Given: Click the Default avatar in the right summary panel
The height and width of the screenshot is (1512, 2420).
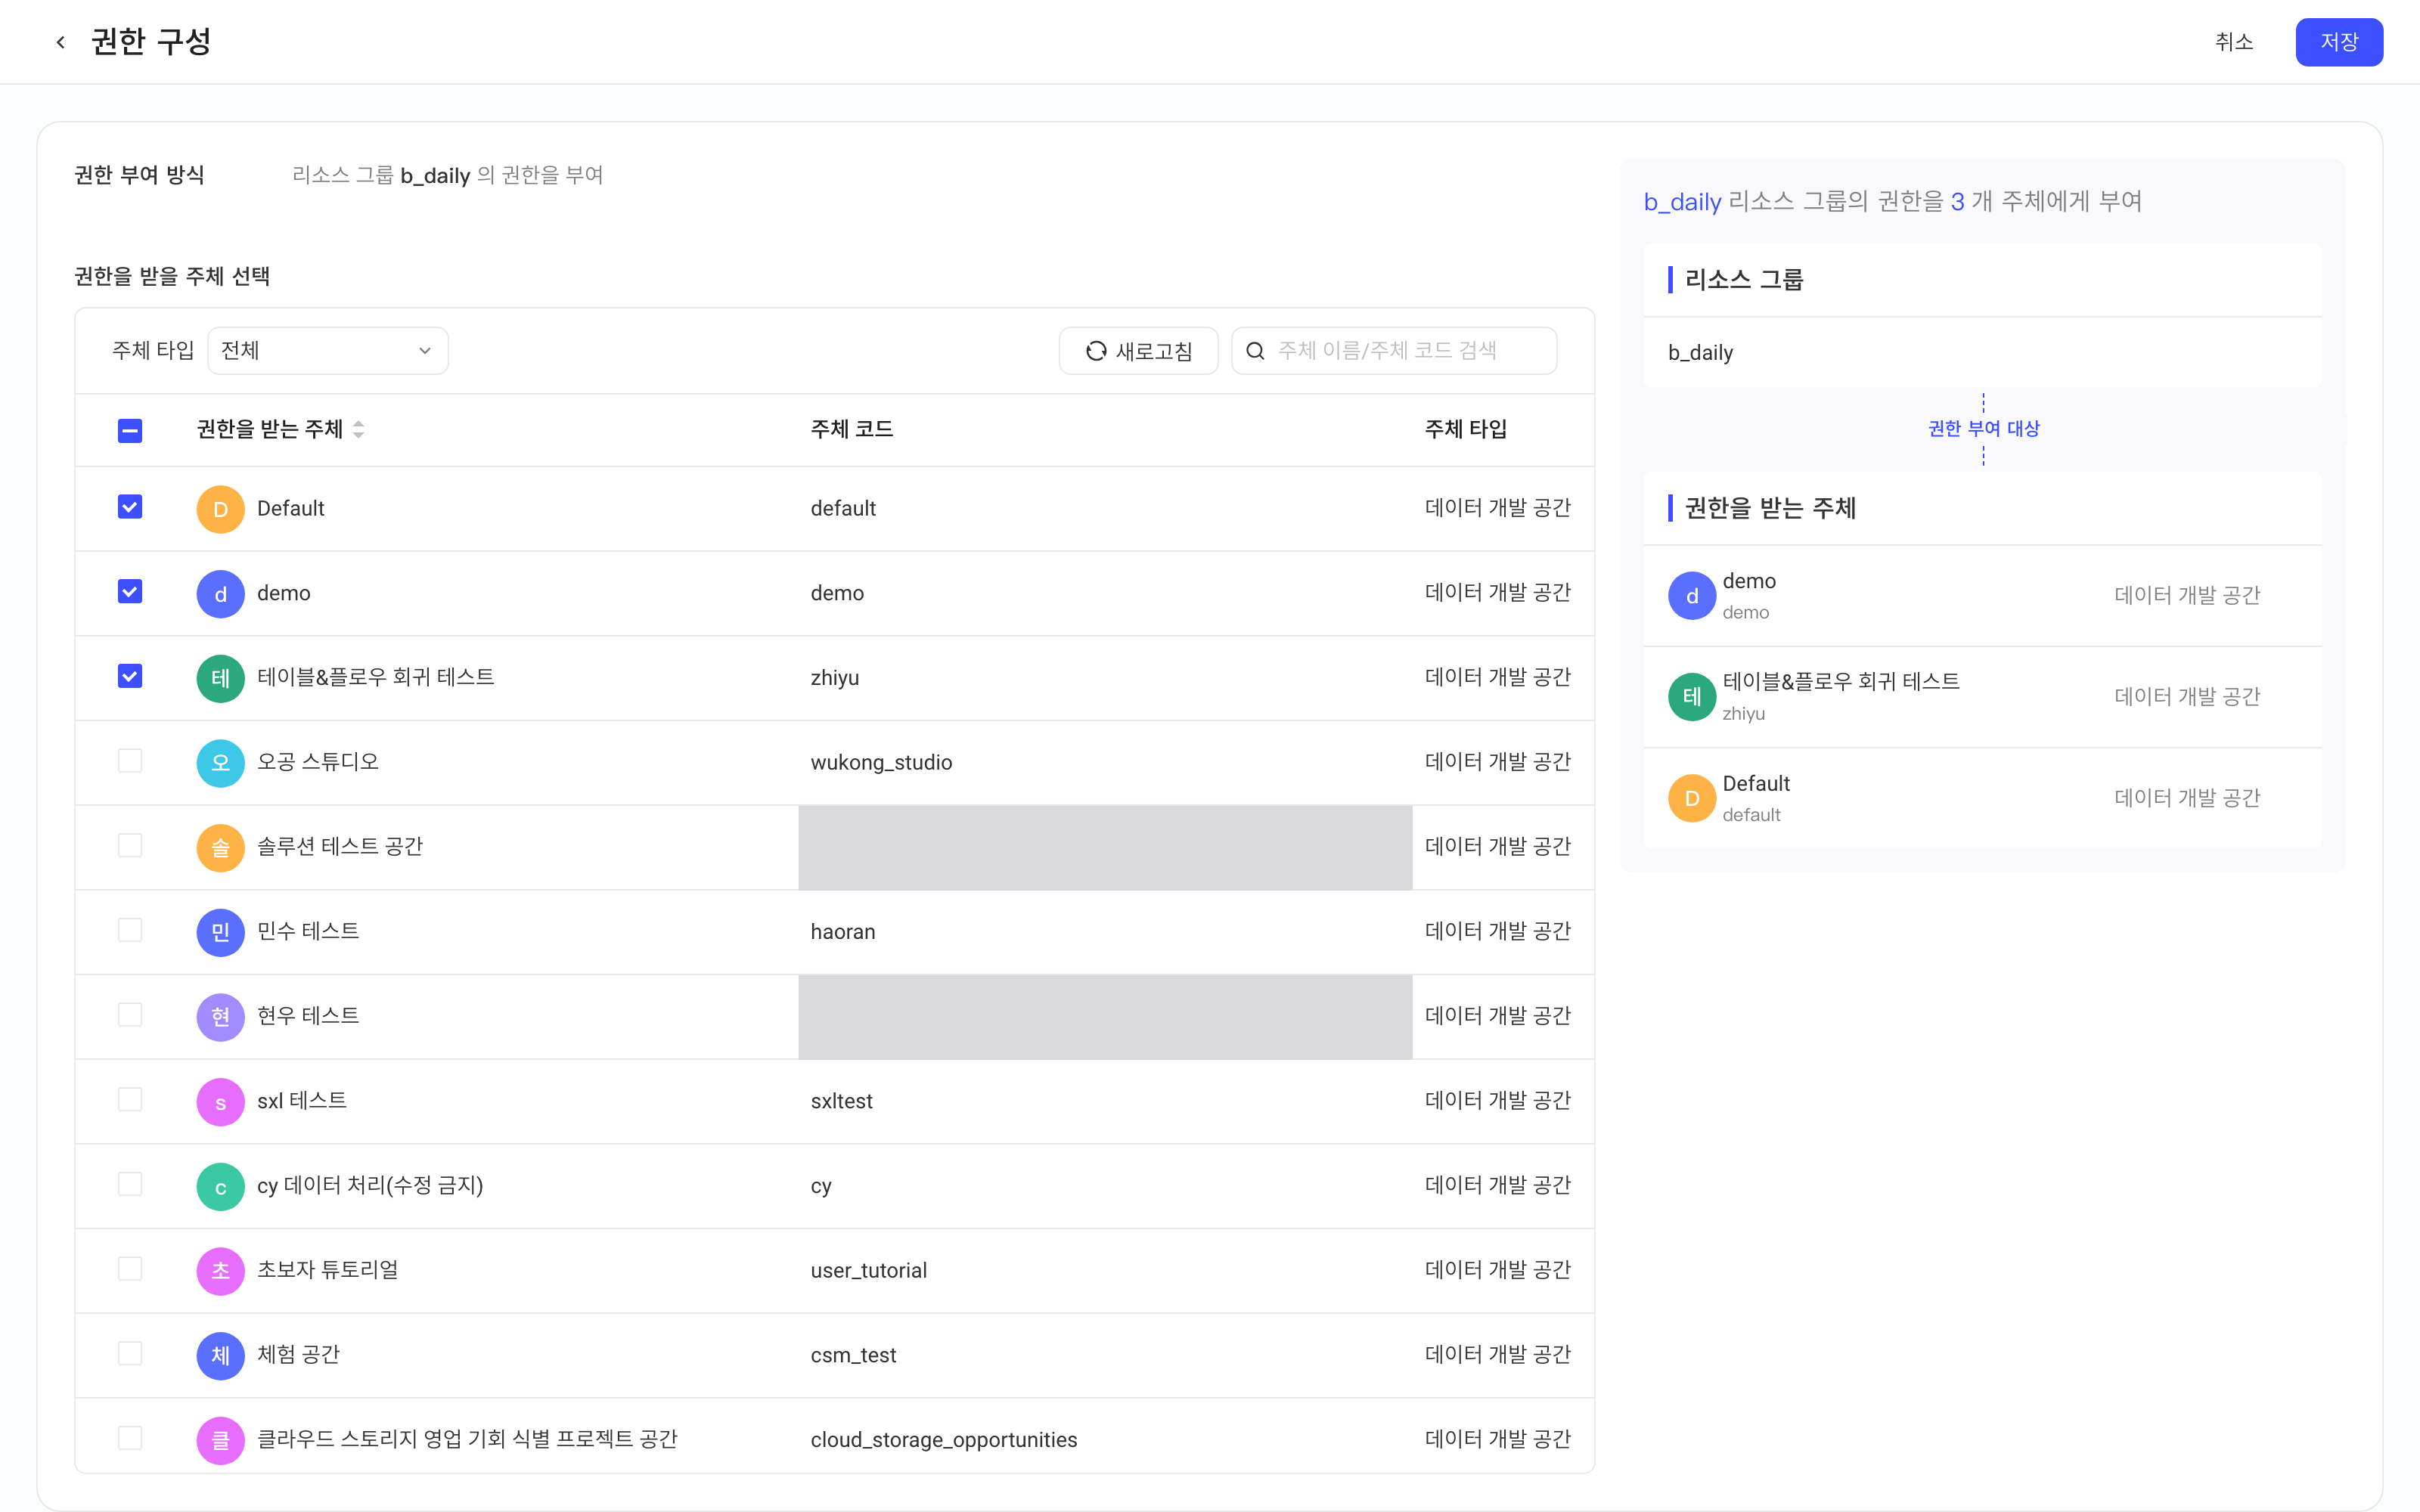Looking at the screenshot, I should coord(1692,798).
